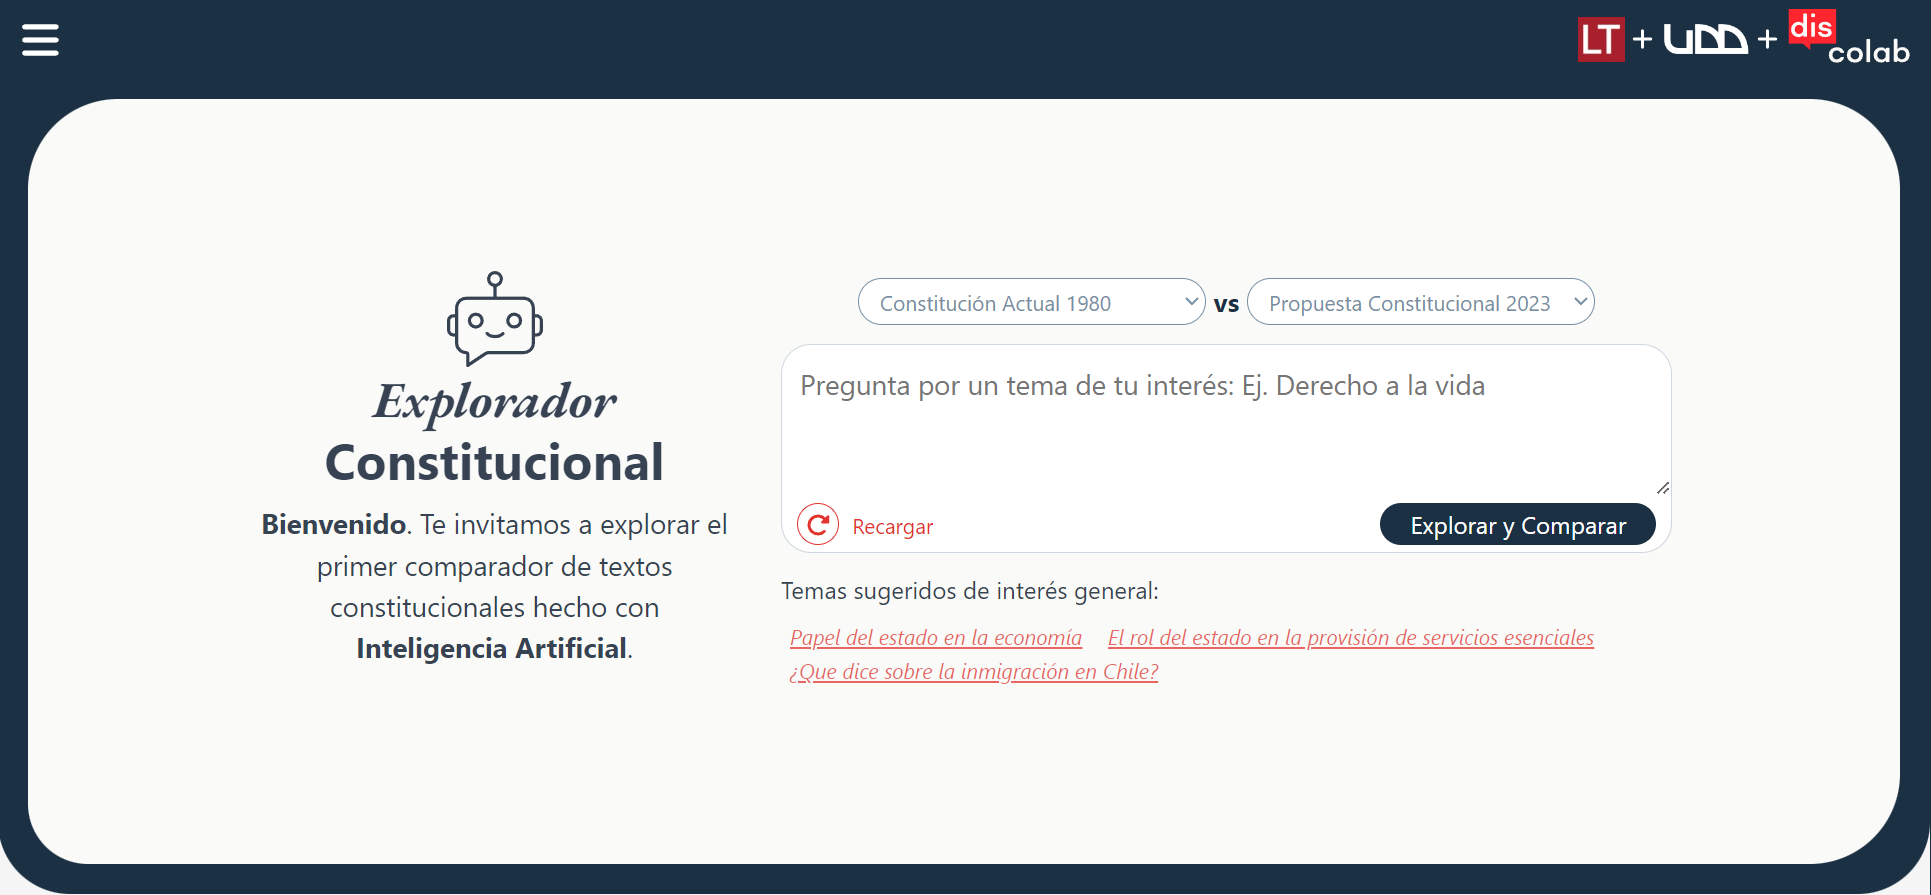Image resolution: width=1931 pixels, height=895 pixels.
Task: Click the robot chatbot icon
Action: [x=494, y=320]
